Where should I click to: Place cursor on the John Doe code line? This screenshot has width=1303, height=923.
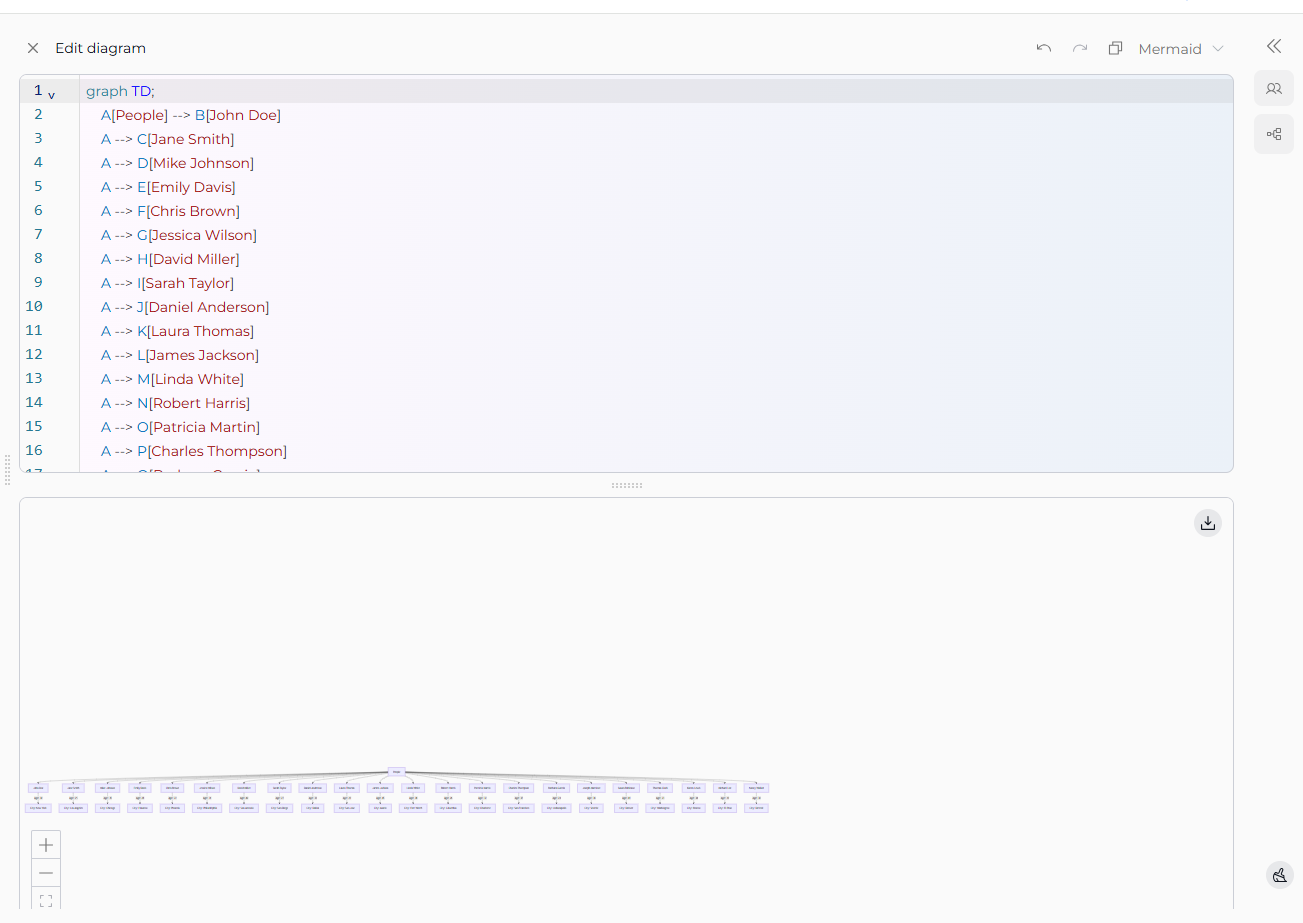tap(190, 115)
